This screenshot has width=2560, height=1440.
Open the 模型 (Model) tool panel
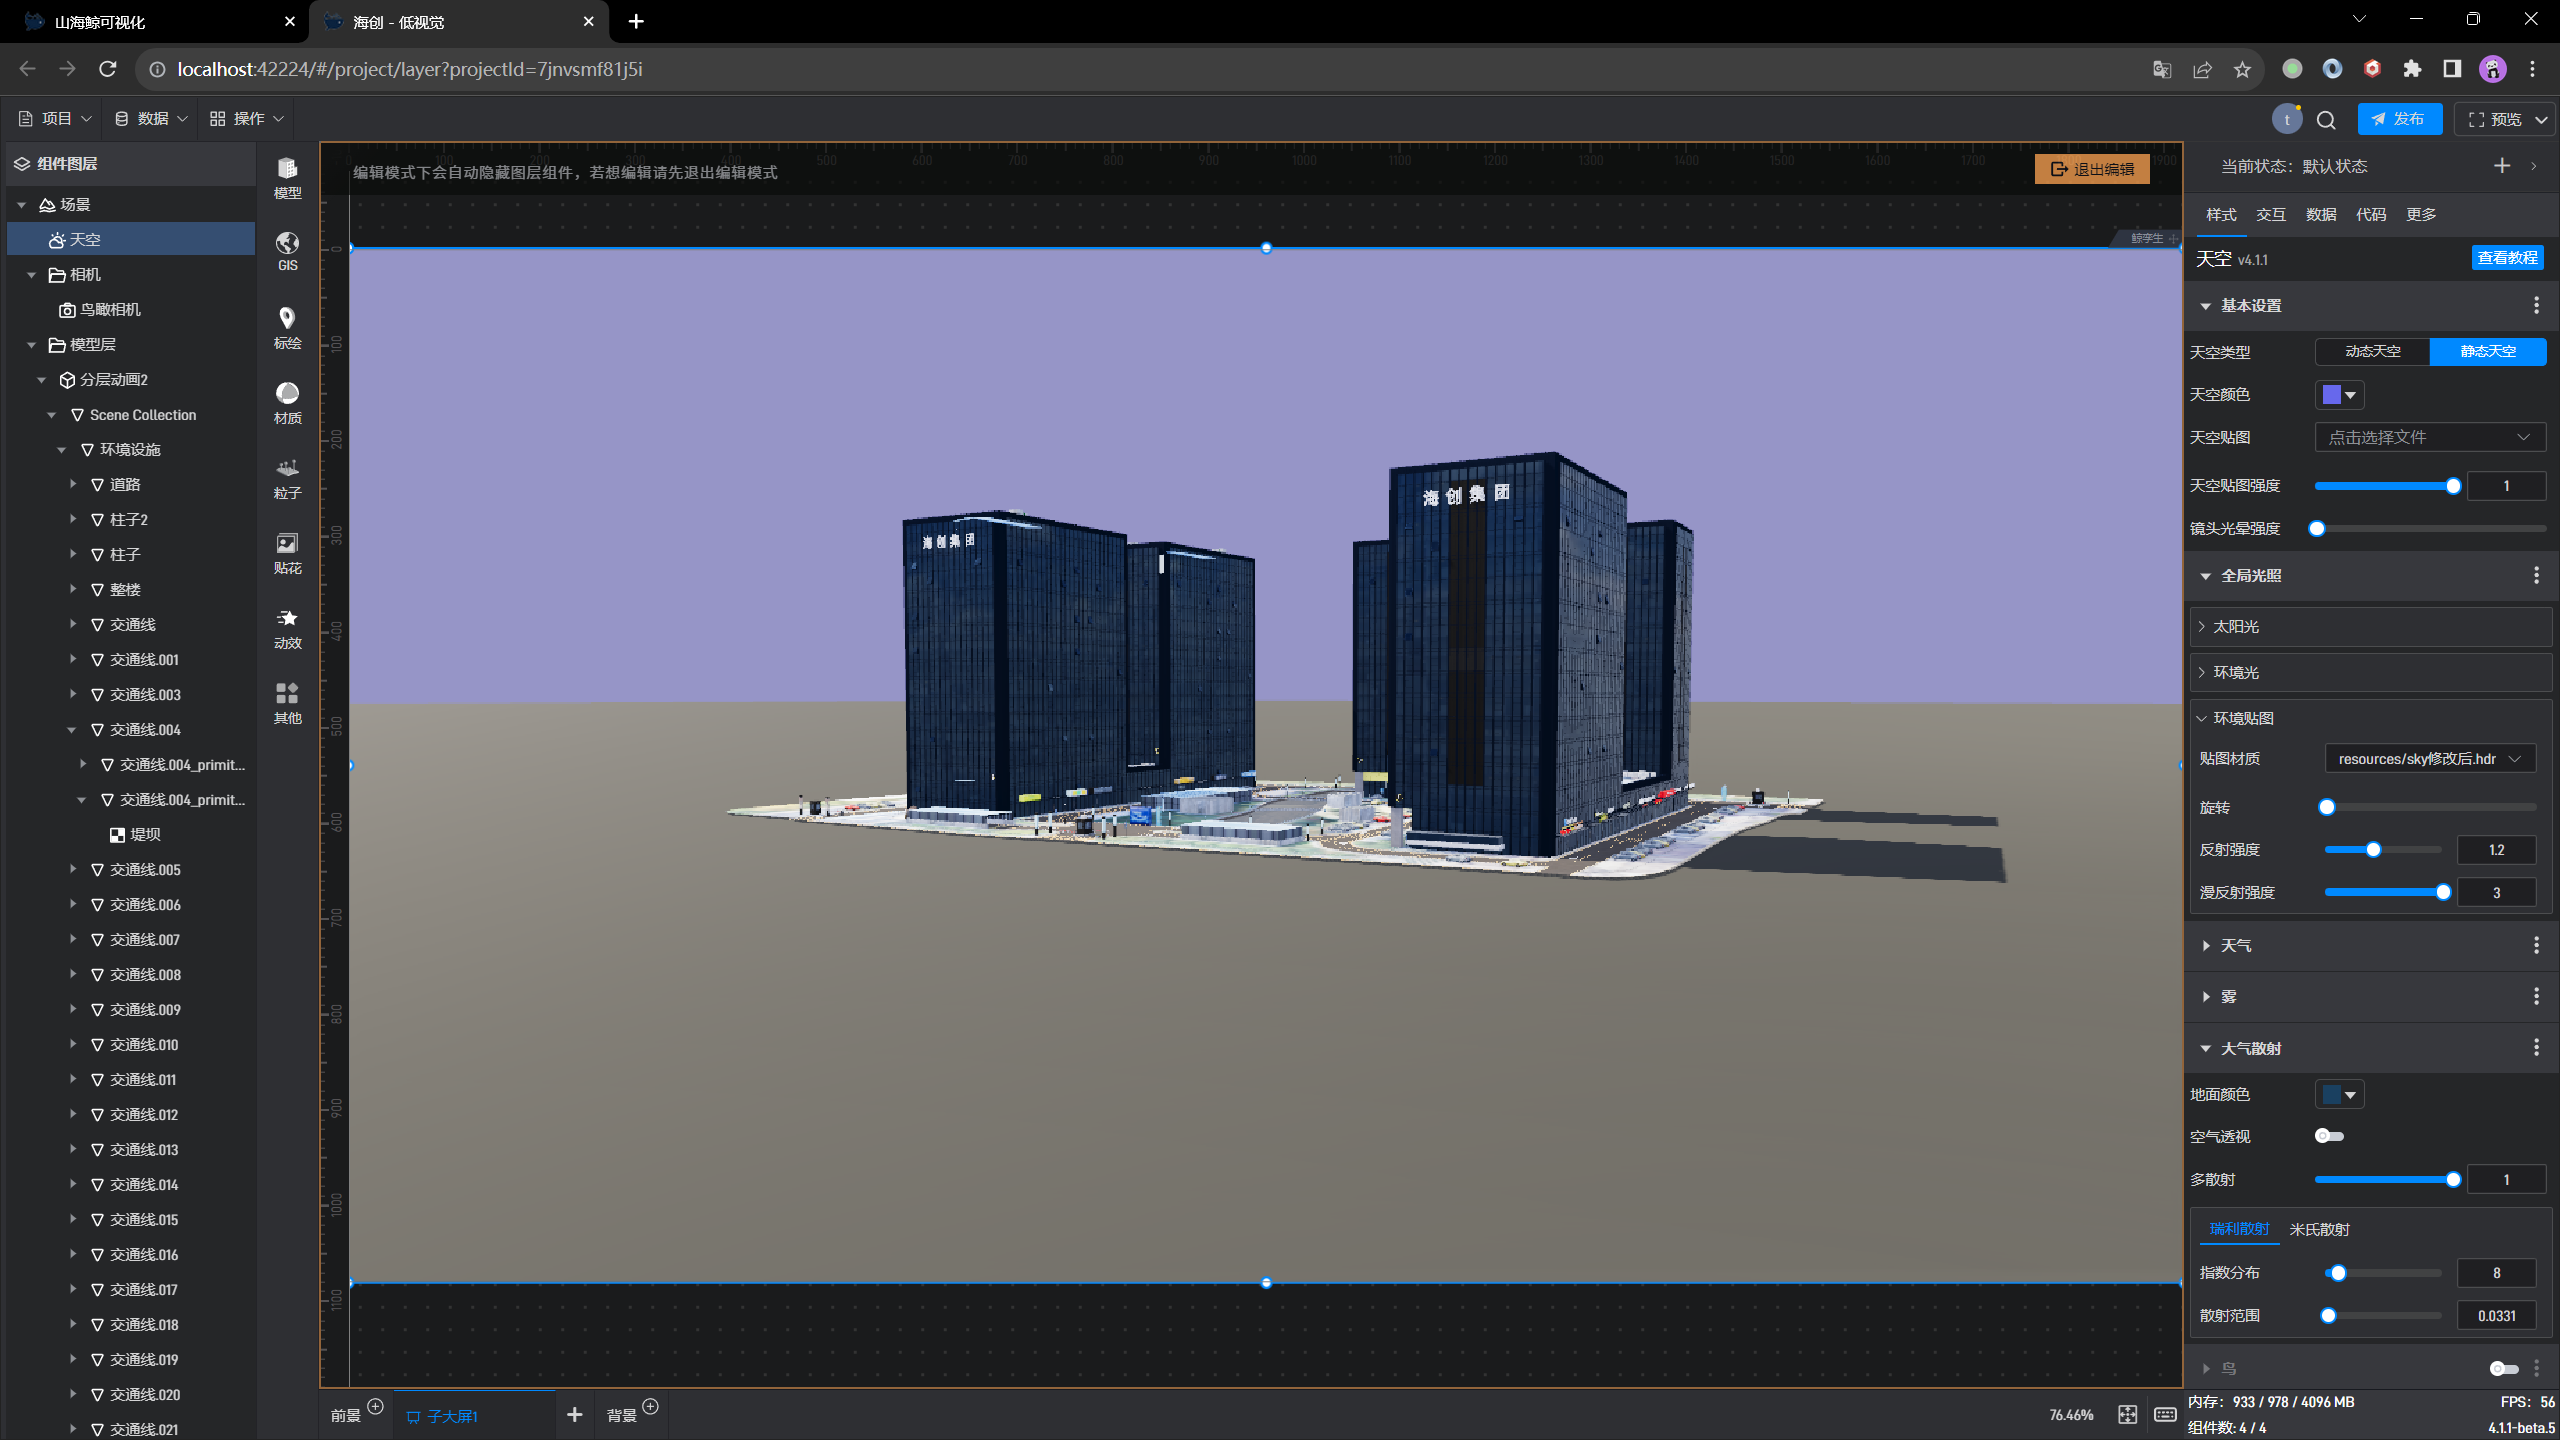coord(287,177)
